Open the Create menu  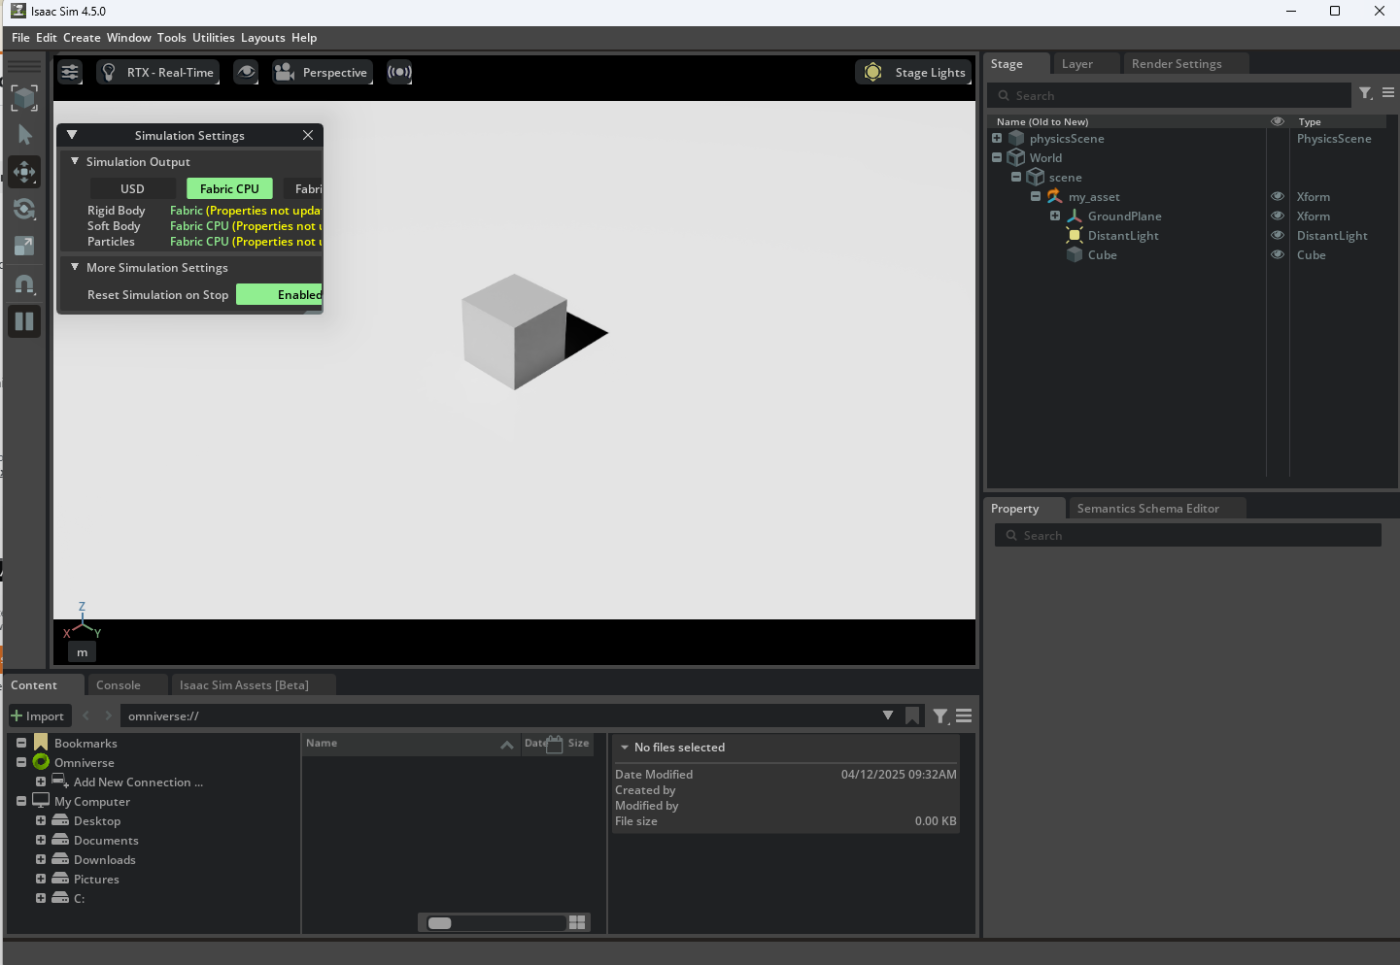click(x=82, y=38)
